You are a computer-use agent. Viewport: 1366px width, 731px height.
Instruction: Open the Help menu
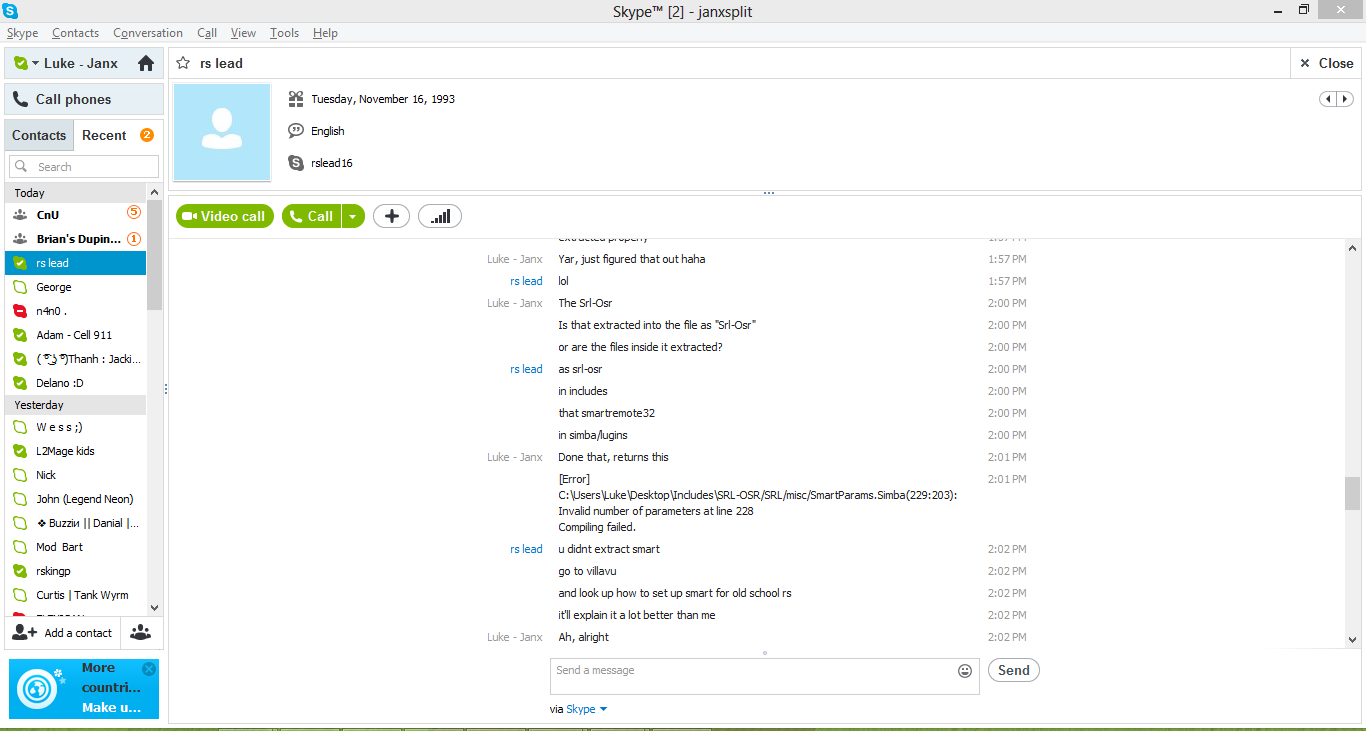[x=325, y=33]
